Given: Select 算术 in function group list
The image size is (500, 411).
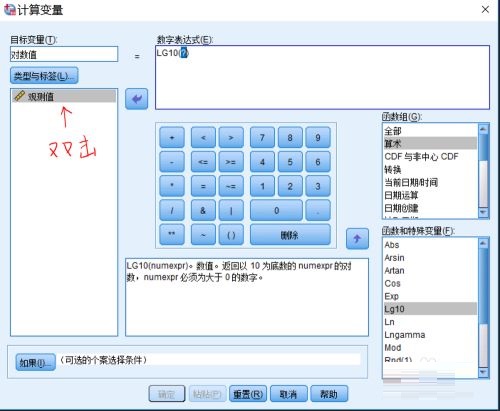Looking at the screenshot, I should (x=430, y=143).
